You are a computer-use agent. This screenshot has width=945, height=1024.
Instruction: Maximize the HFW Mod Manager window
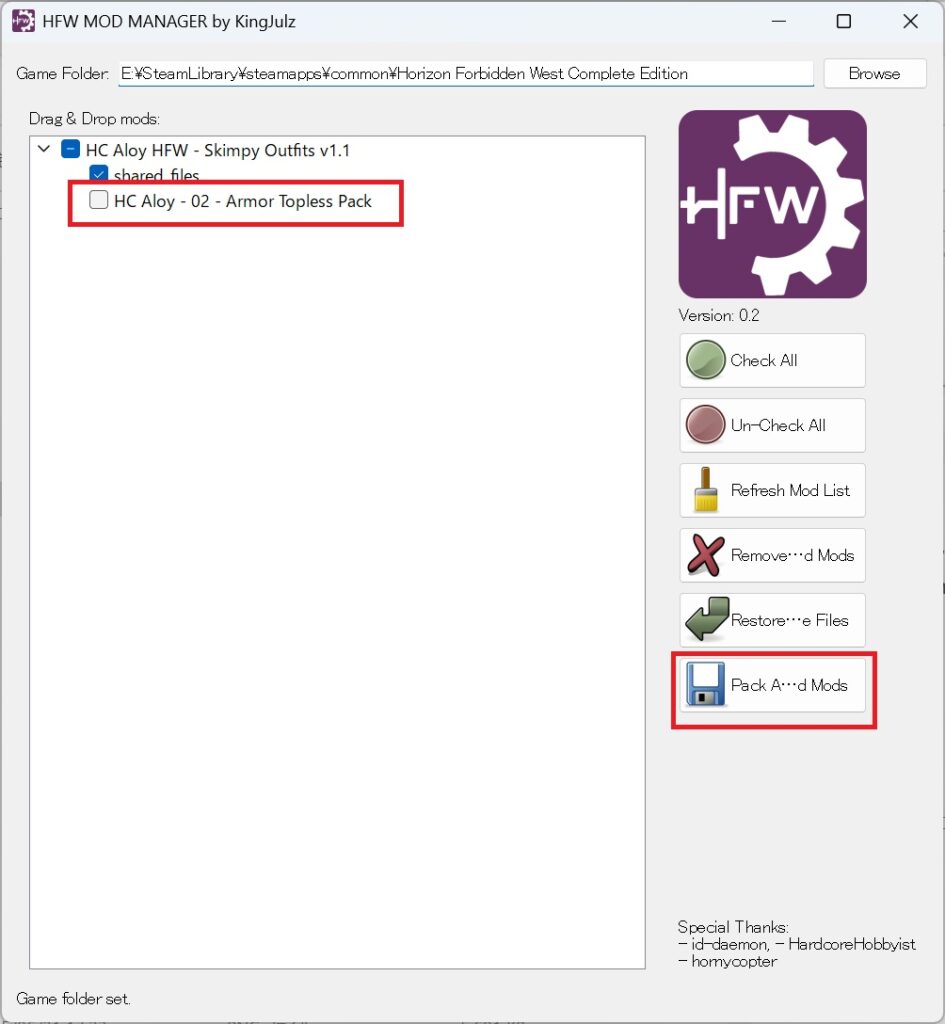pos(844,22)
